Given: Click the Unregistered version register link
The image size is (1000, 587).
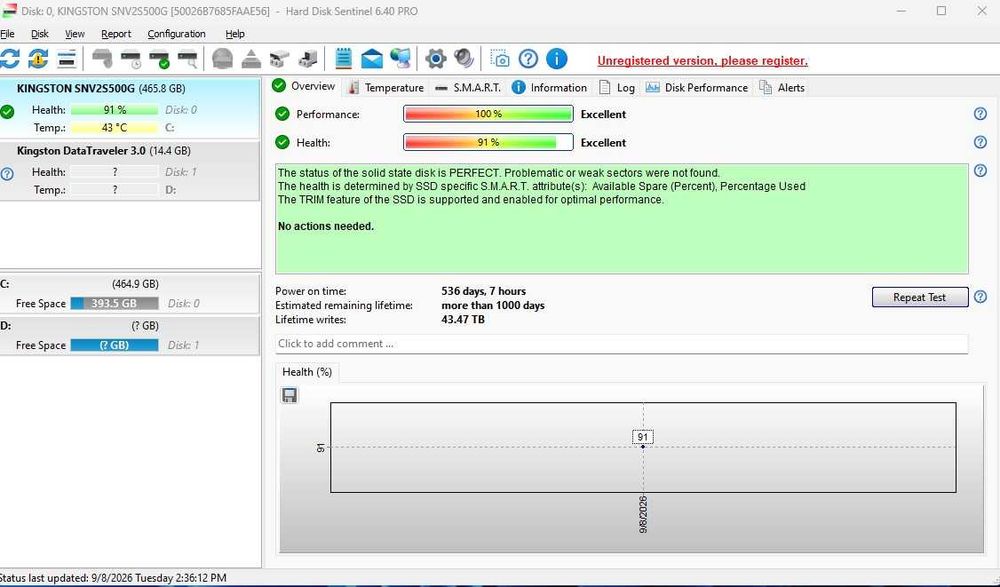Looking at the screenshot, I should (702, 61).
